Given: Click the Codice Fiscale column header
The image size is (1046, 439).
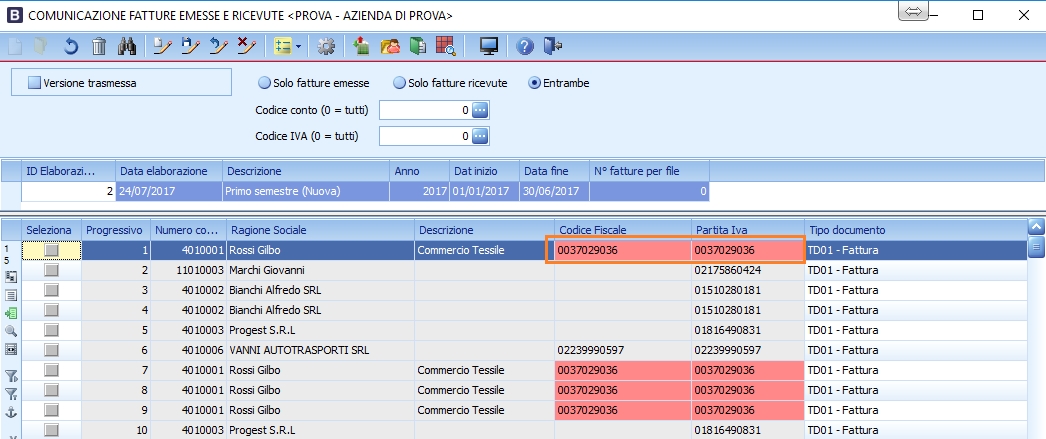Looking at the screenshot, I should click(622, 230).
